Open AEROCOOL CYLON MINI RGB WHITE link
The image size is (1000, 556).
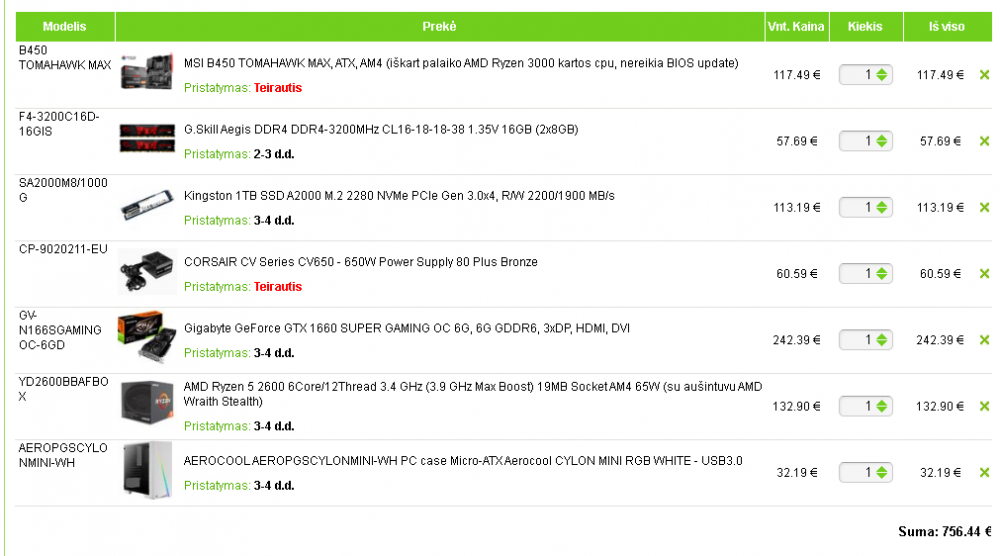(463, 461)
